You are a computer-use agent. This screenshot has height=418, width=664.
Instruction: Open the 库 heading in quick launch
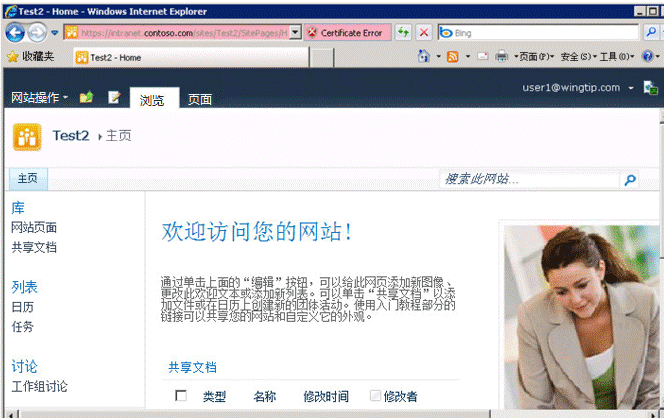pyautogui.click(x=18, y=208)
